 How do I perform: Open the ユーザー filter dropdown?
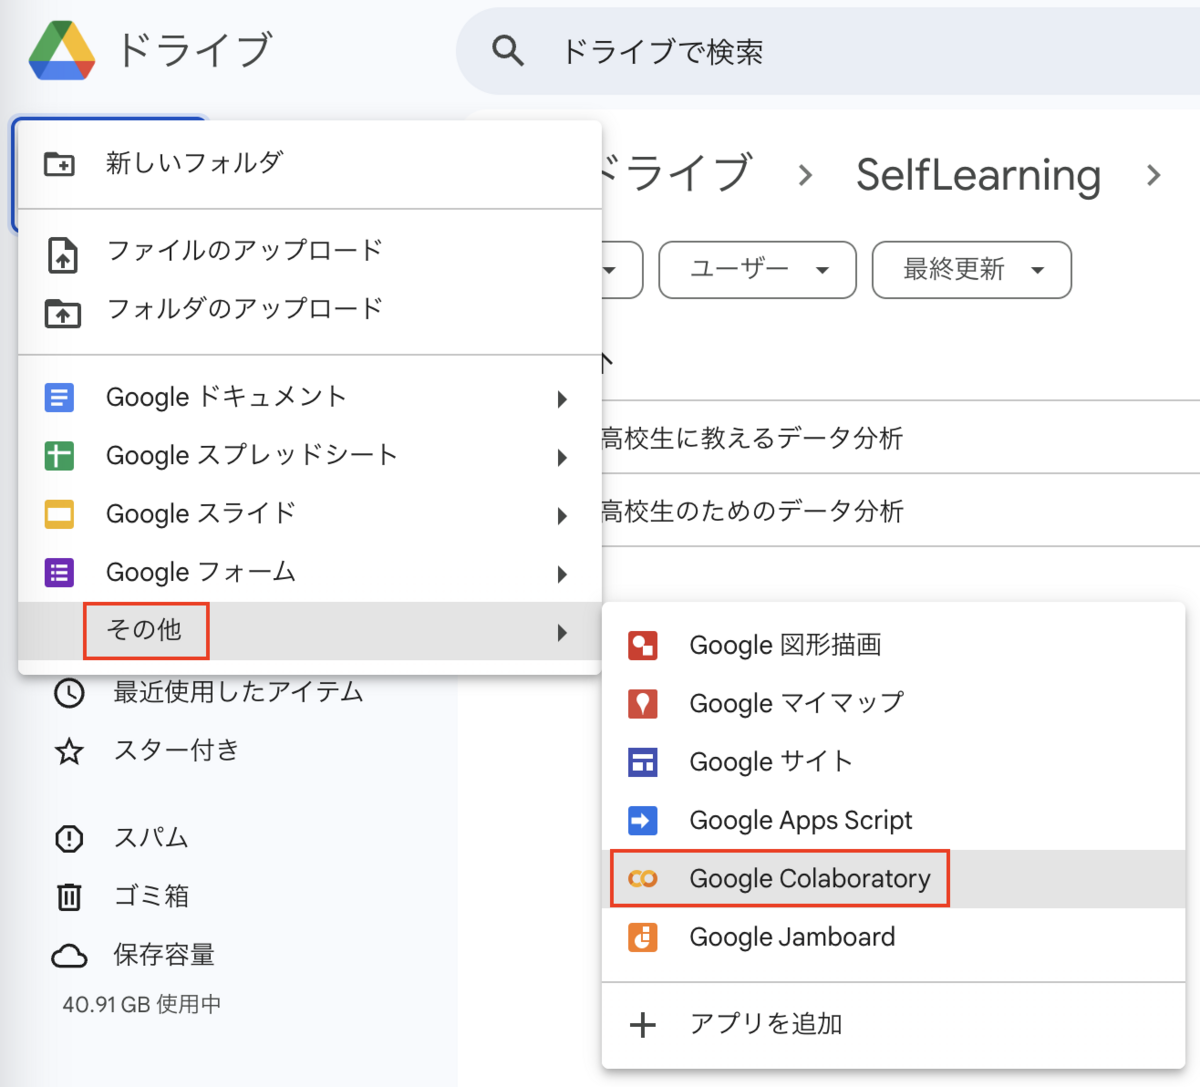tap(757, 270)
